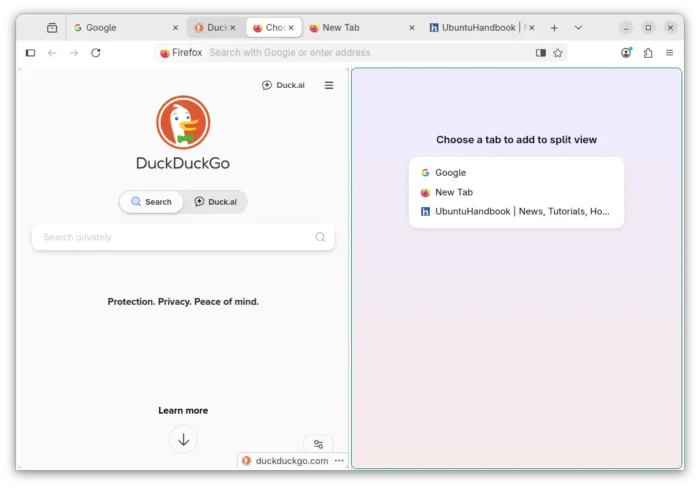Viewport: 700px width, 488px height.
Task: Close the New Tab tab
Action: (x=411, y=28)
